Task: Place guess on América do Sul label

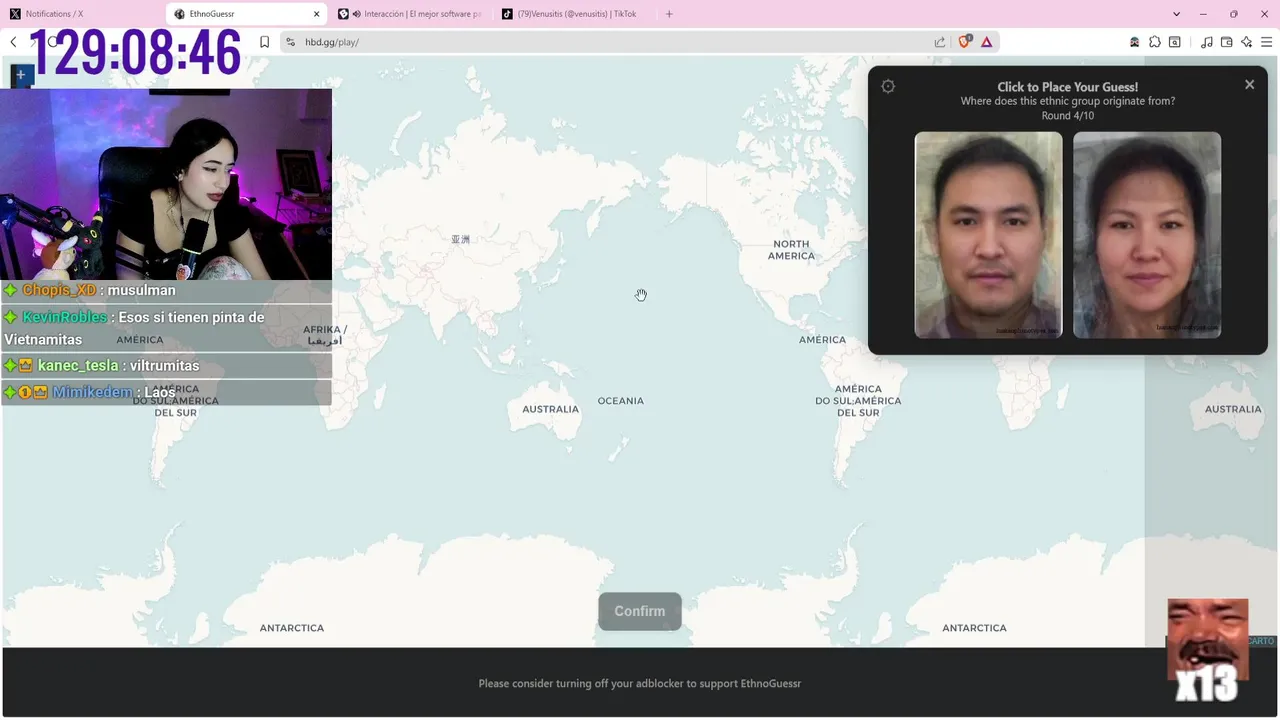Action: 858,401
